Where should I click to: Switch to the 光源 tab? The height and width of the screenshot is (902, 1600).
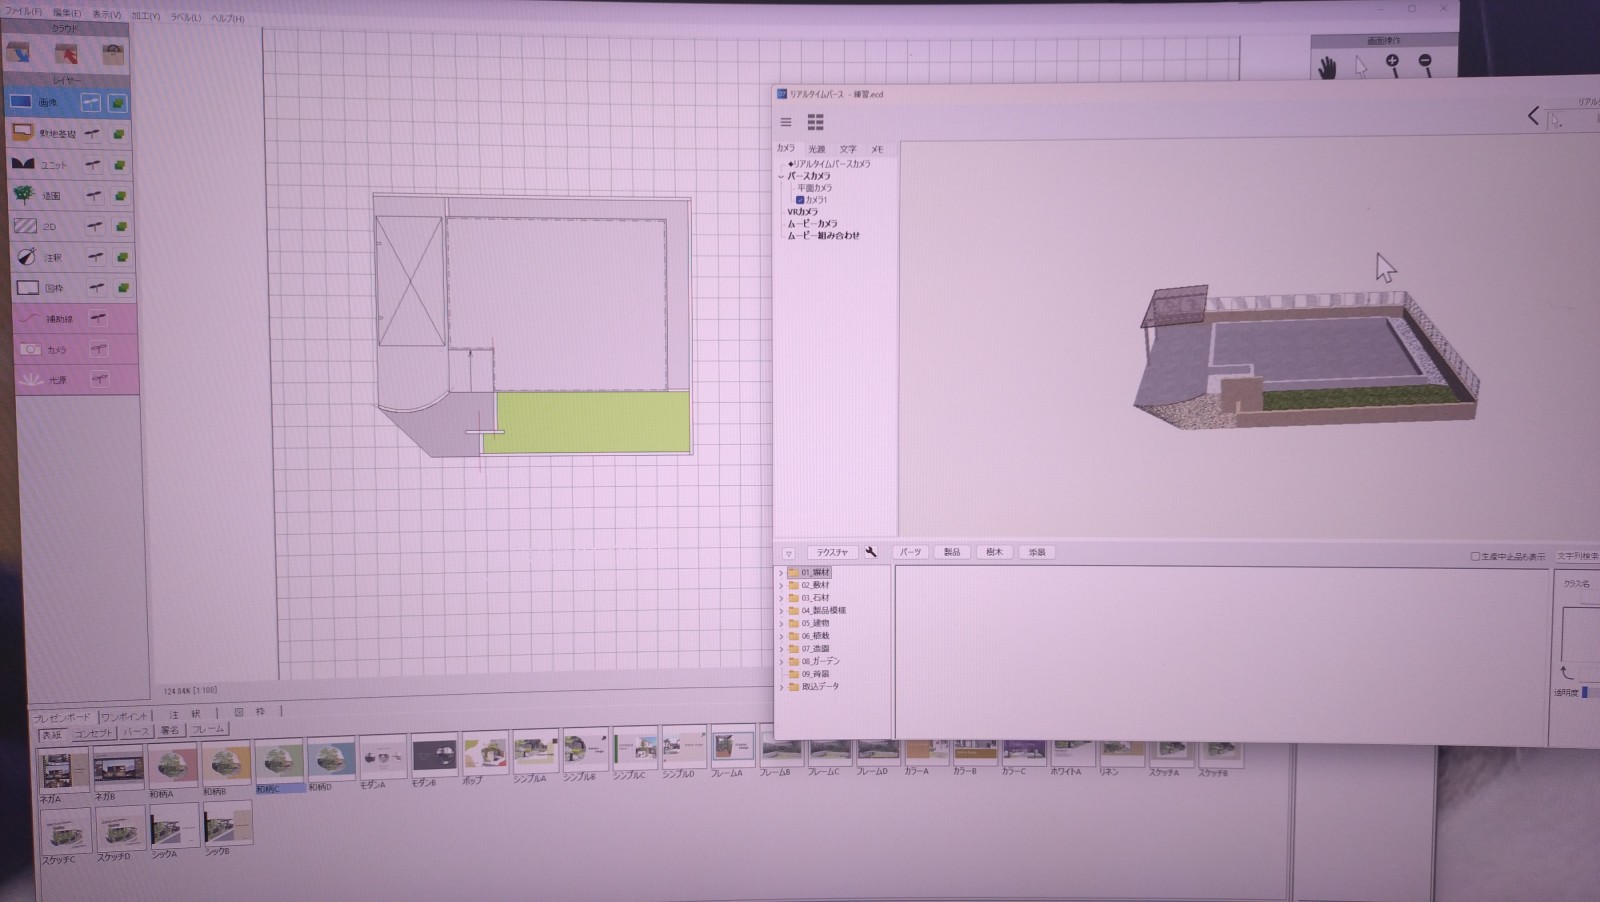coord(817,149)
